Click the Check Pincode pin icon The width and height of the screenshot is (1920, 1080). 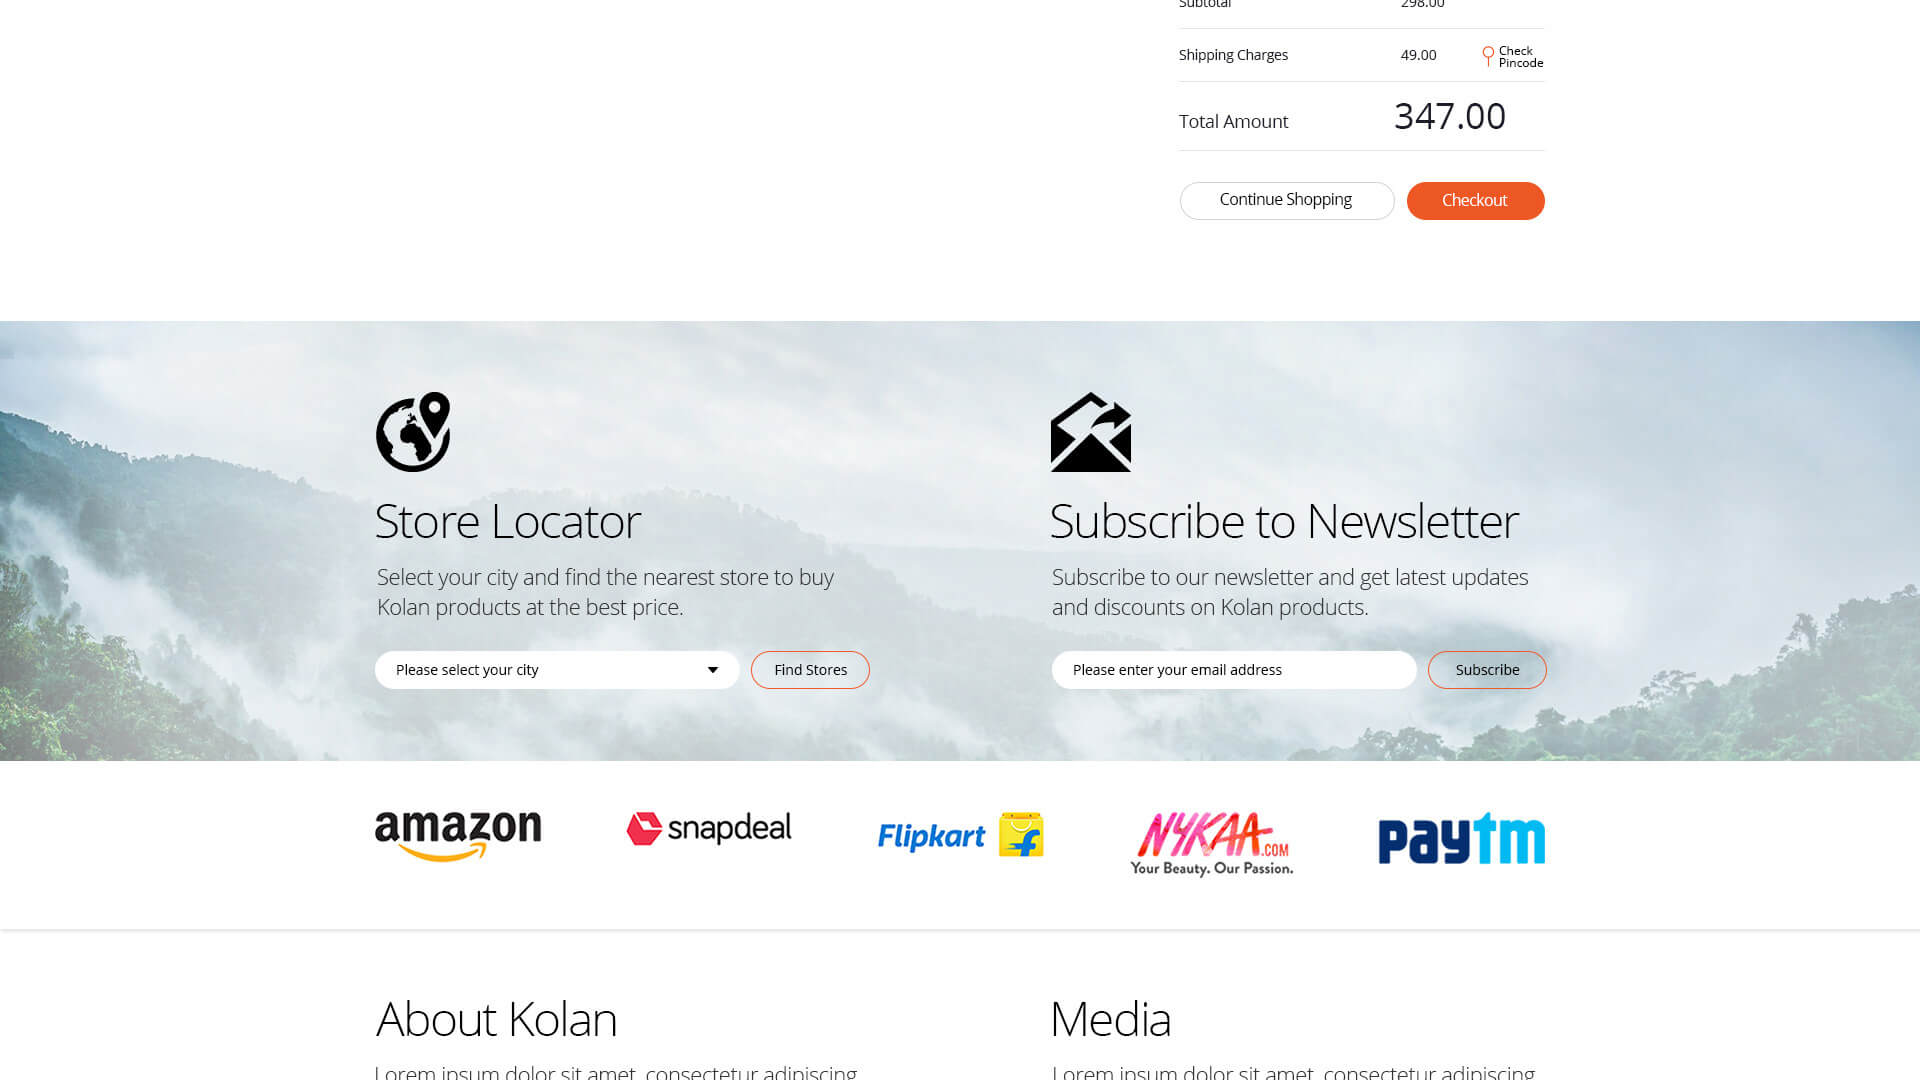pyautogui.click(x=1488, y=56)
